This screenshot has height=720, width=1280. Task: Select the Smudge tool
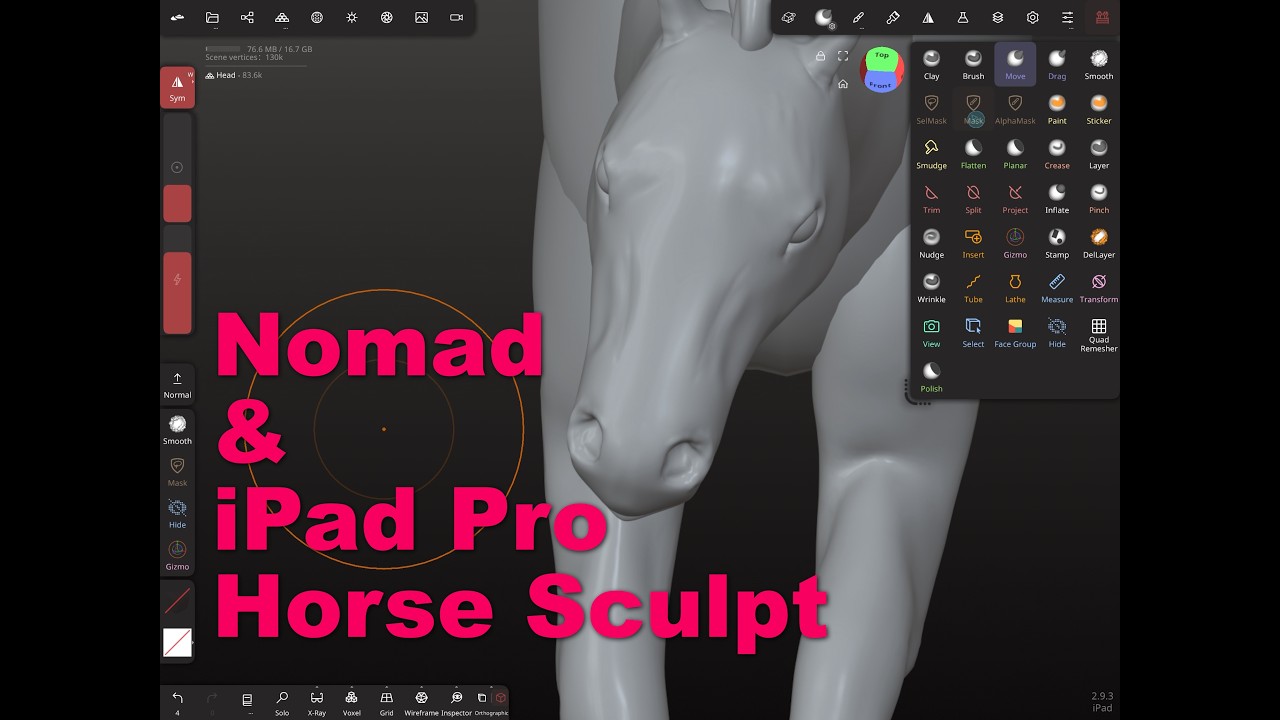931,155
